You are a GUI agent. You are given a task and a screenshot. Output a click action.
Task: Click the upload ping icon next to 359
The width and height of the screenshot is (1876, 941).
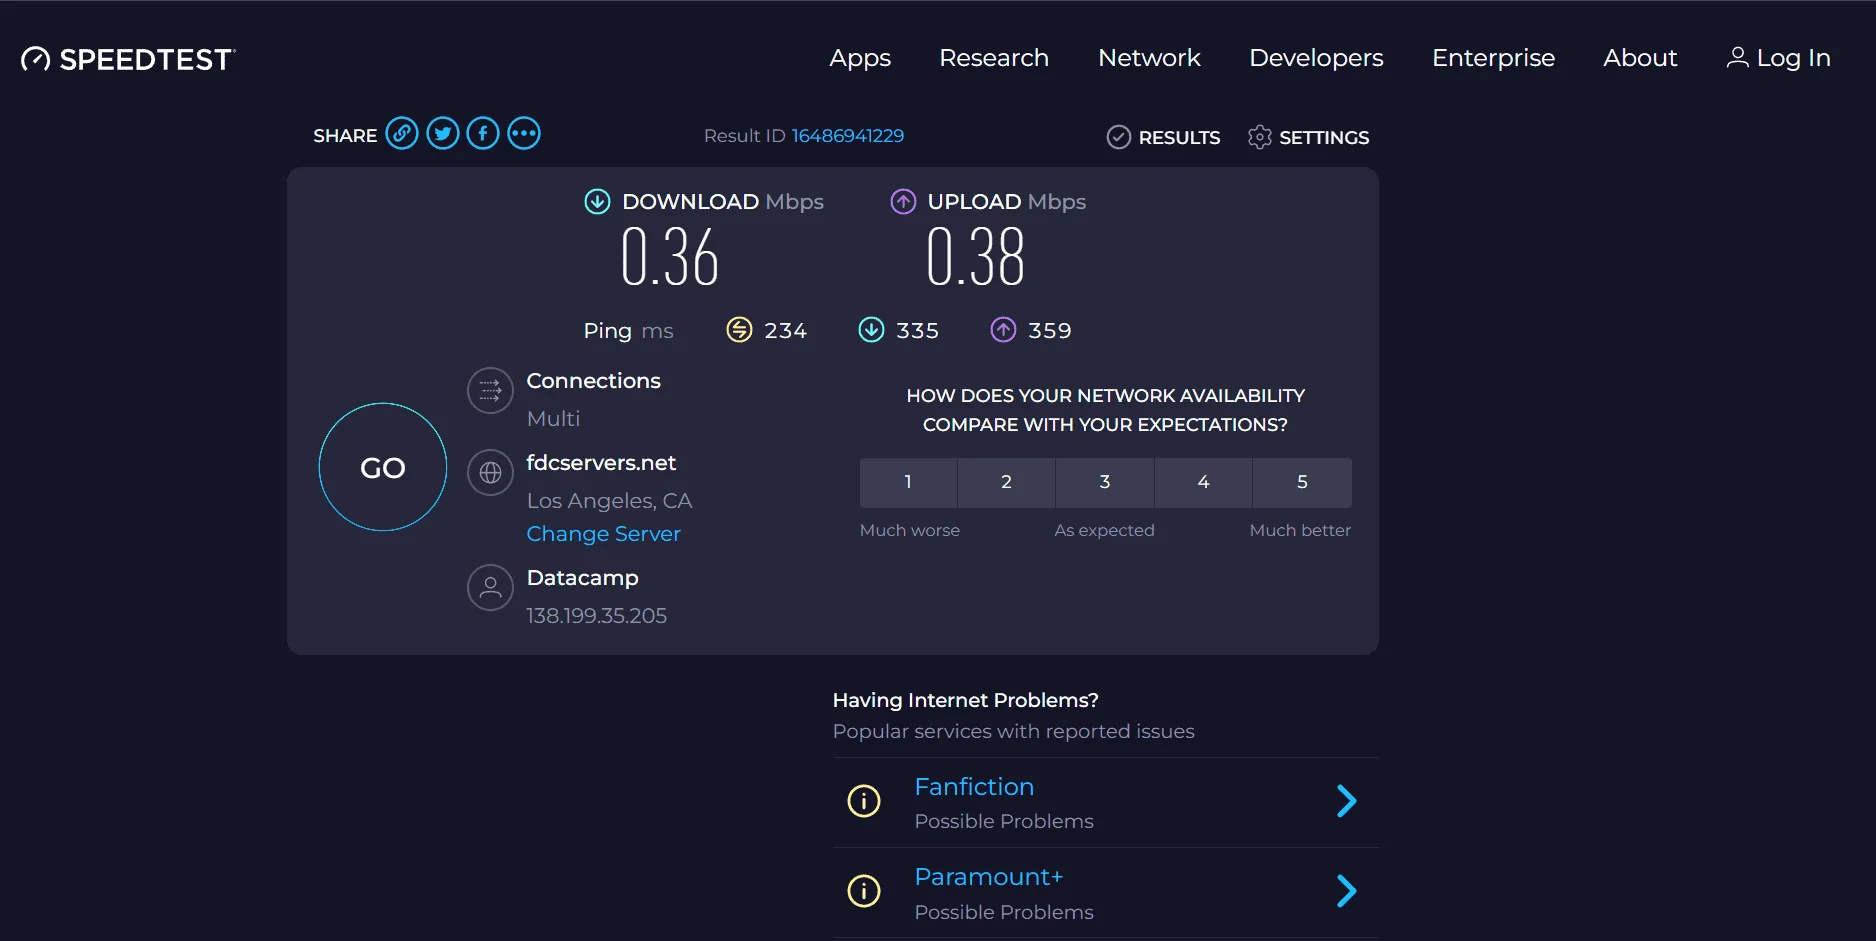click(x=1003, y=329)
